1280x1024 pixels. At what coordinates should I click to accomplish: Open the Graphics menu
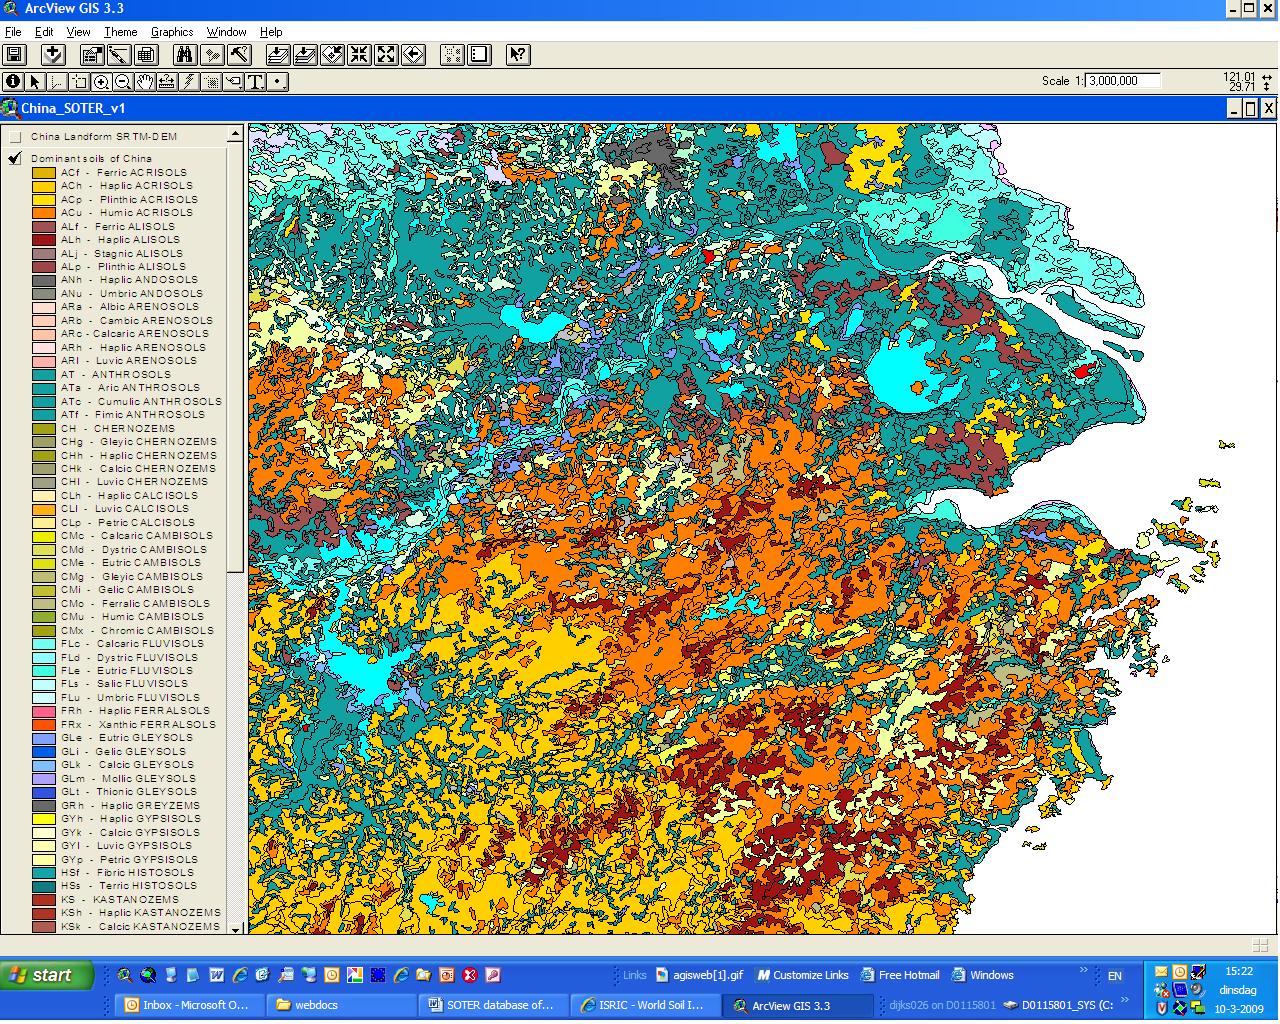(172, 32)
